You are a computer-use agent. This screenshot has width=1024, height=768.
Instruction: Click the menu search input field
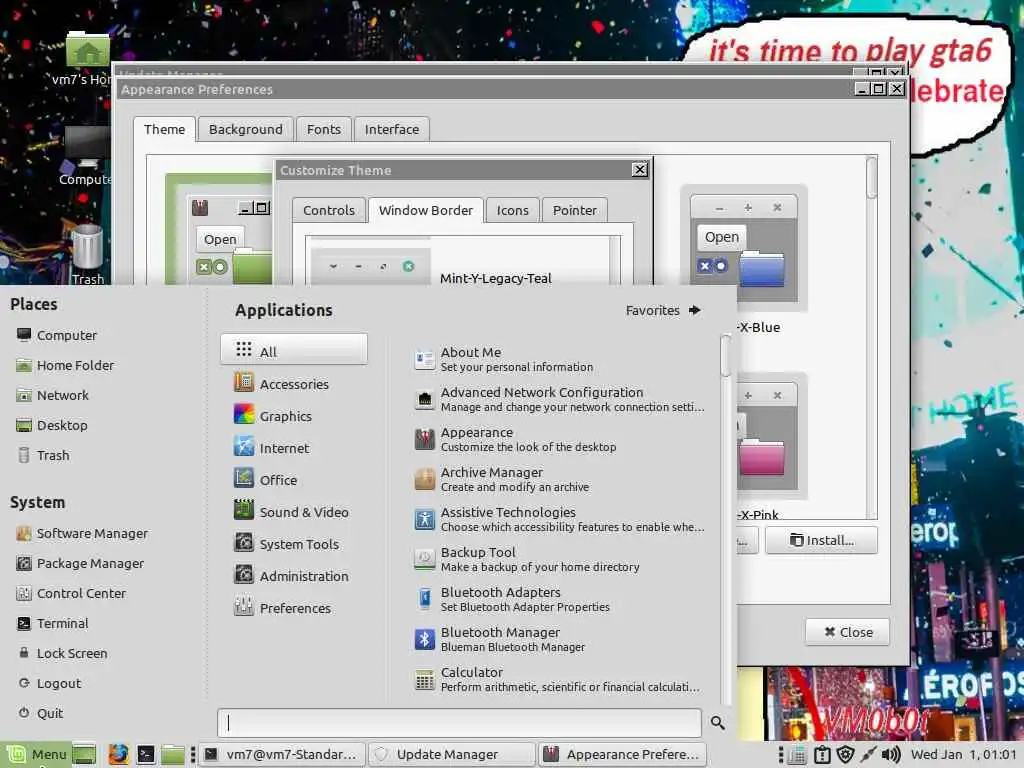coord(459,722)
